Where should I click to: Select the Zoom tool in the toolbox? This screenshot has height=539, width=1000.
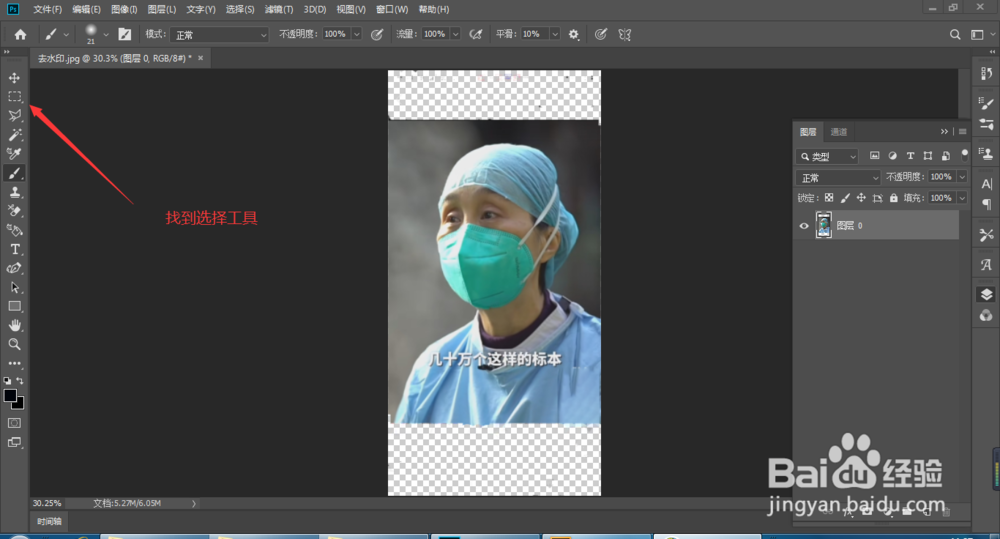click(14, 344)
